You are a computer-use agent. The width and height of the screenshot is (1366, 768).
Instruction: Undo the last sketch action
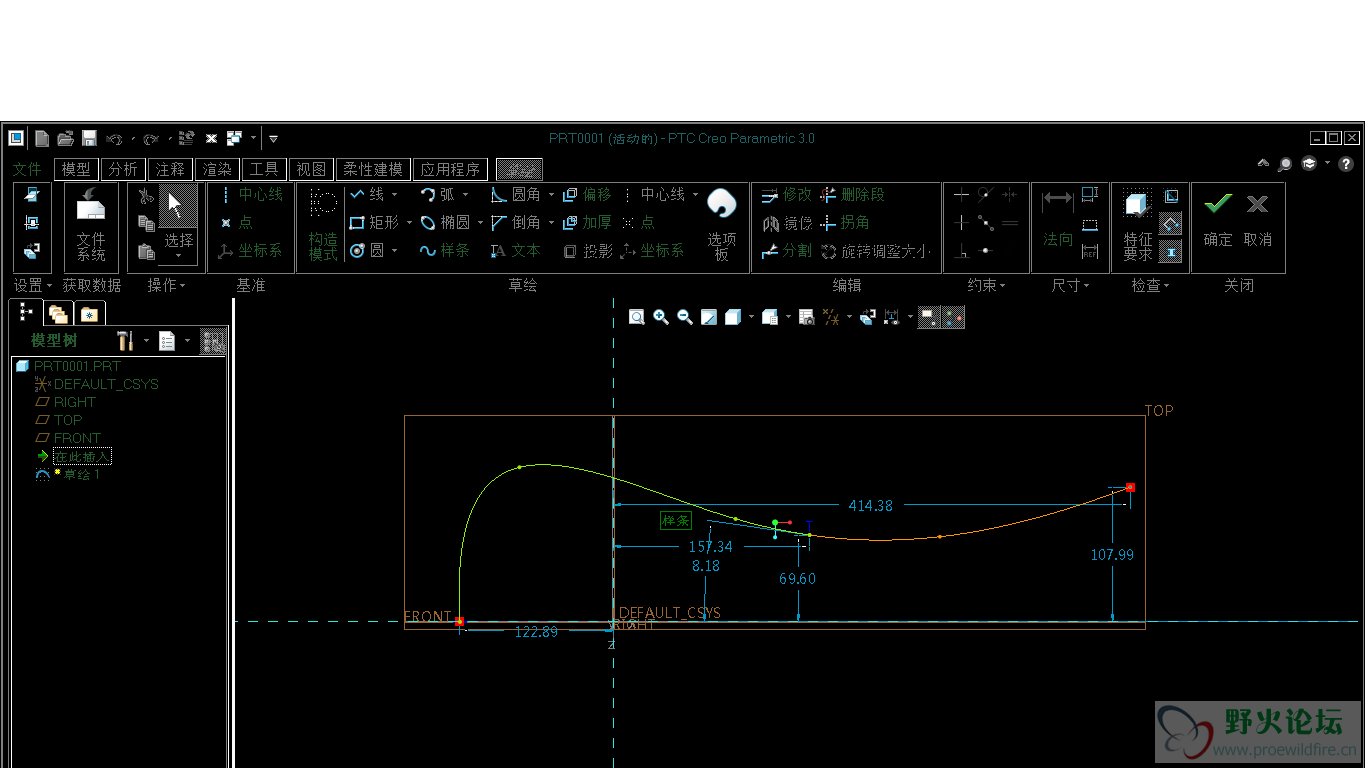114,138
